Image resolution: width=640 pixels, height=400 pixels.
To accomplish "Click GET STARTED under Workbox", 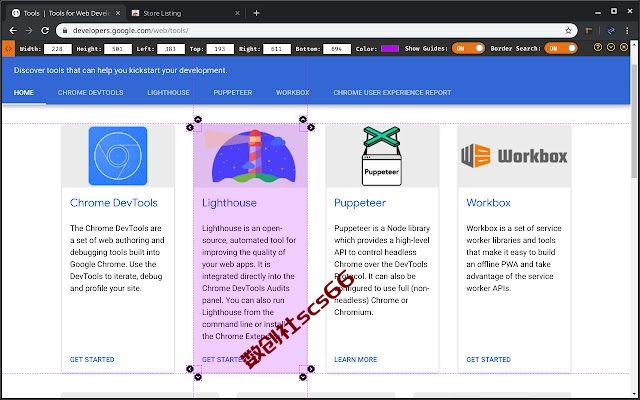I will pos(488,360).
